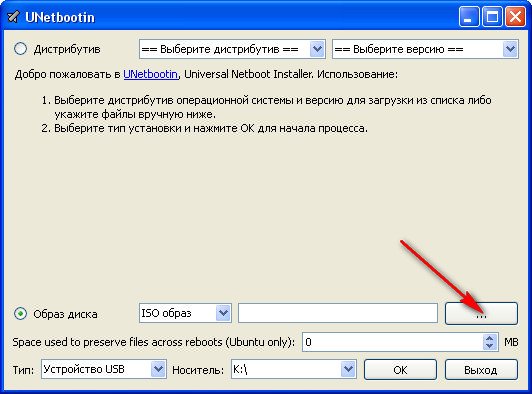
Task: Open the Носитель drive K:\ dropdown
Action: coord(294,369)
